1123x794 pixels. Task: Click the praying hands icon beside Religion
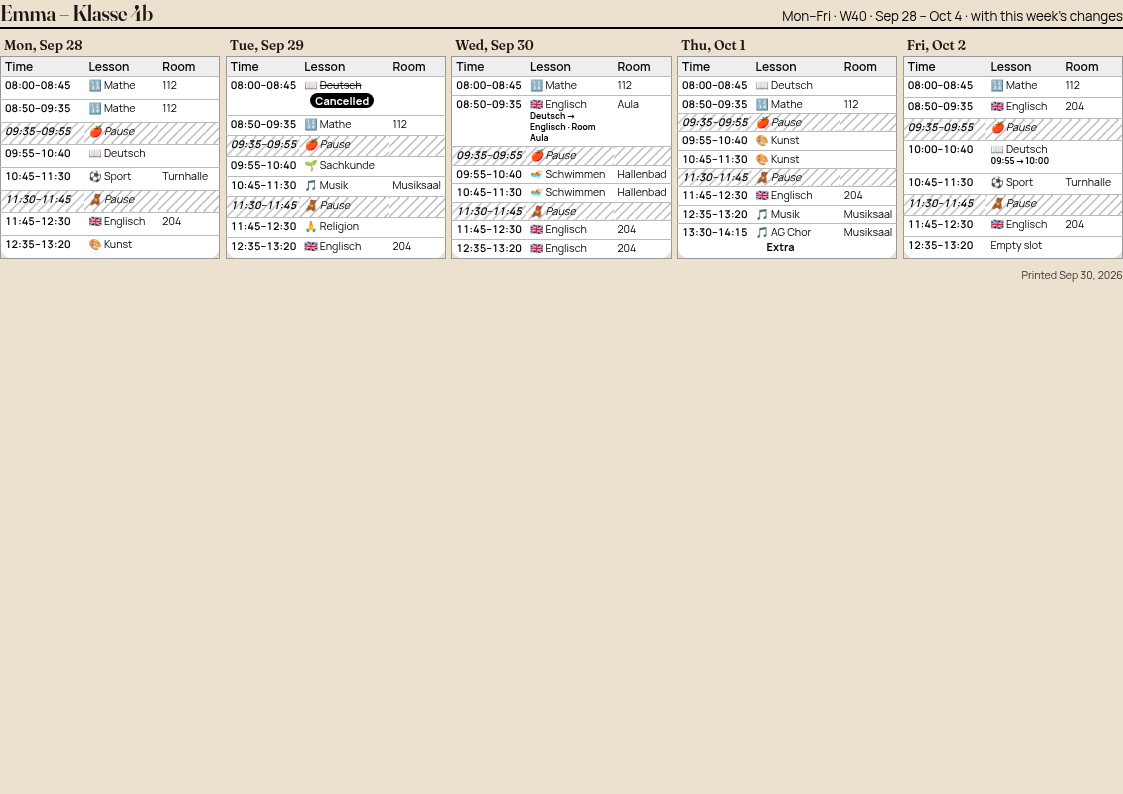[311, 226]
